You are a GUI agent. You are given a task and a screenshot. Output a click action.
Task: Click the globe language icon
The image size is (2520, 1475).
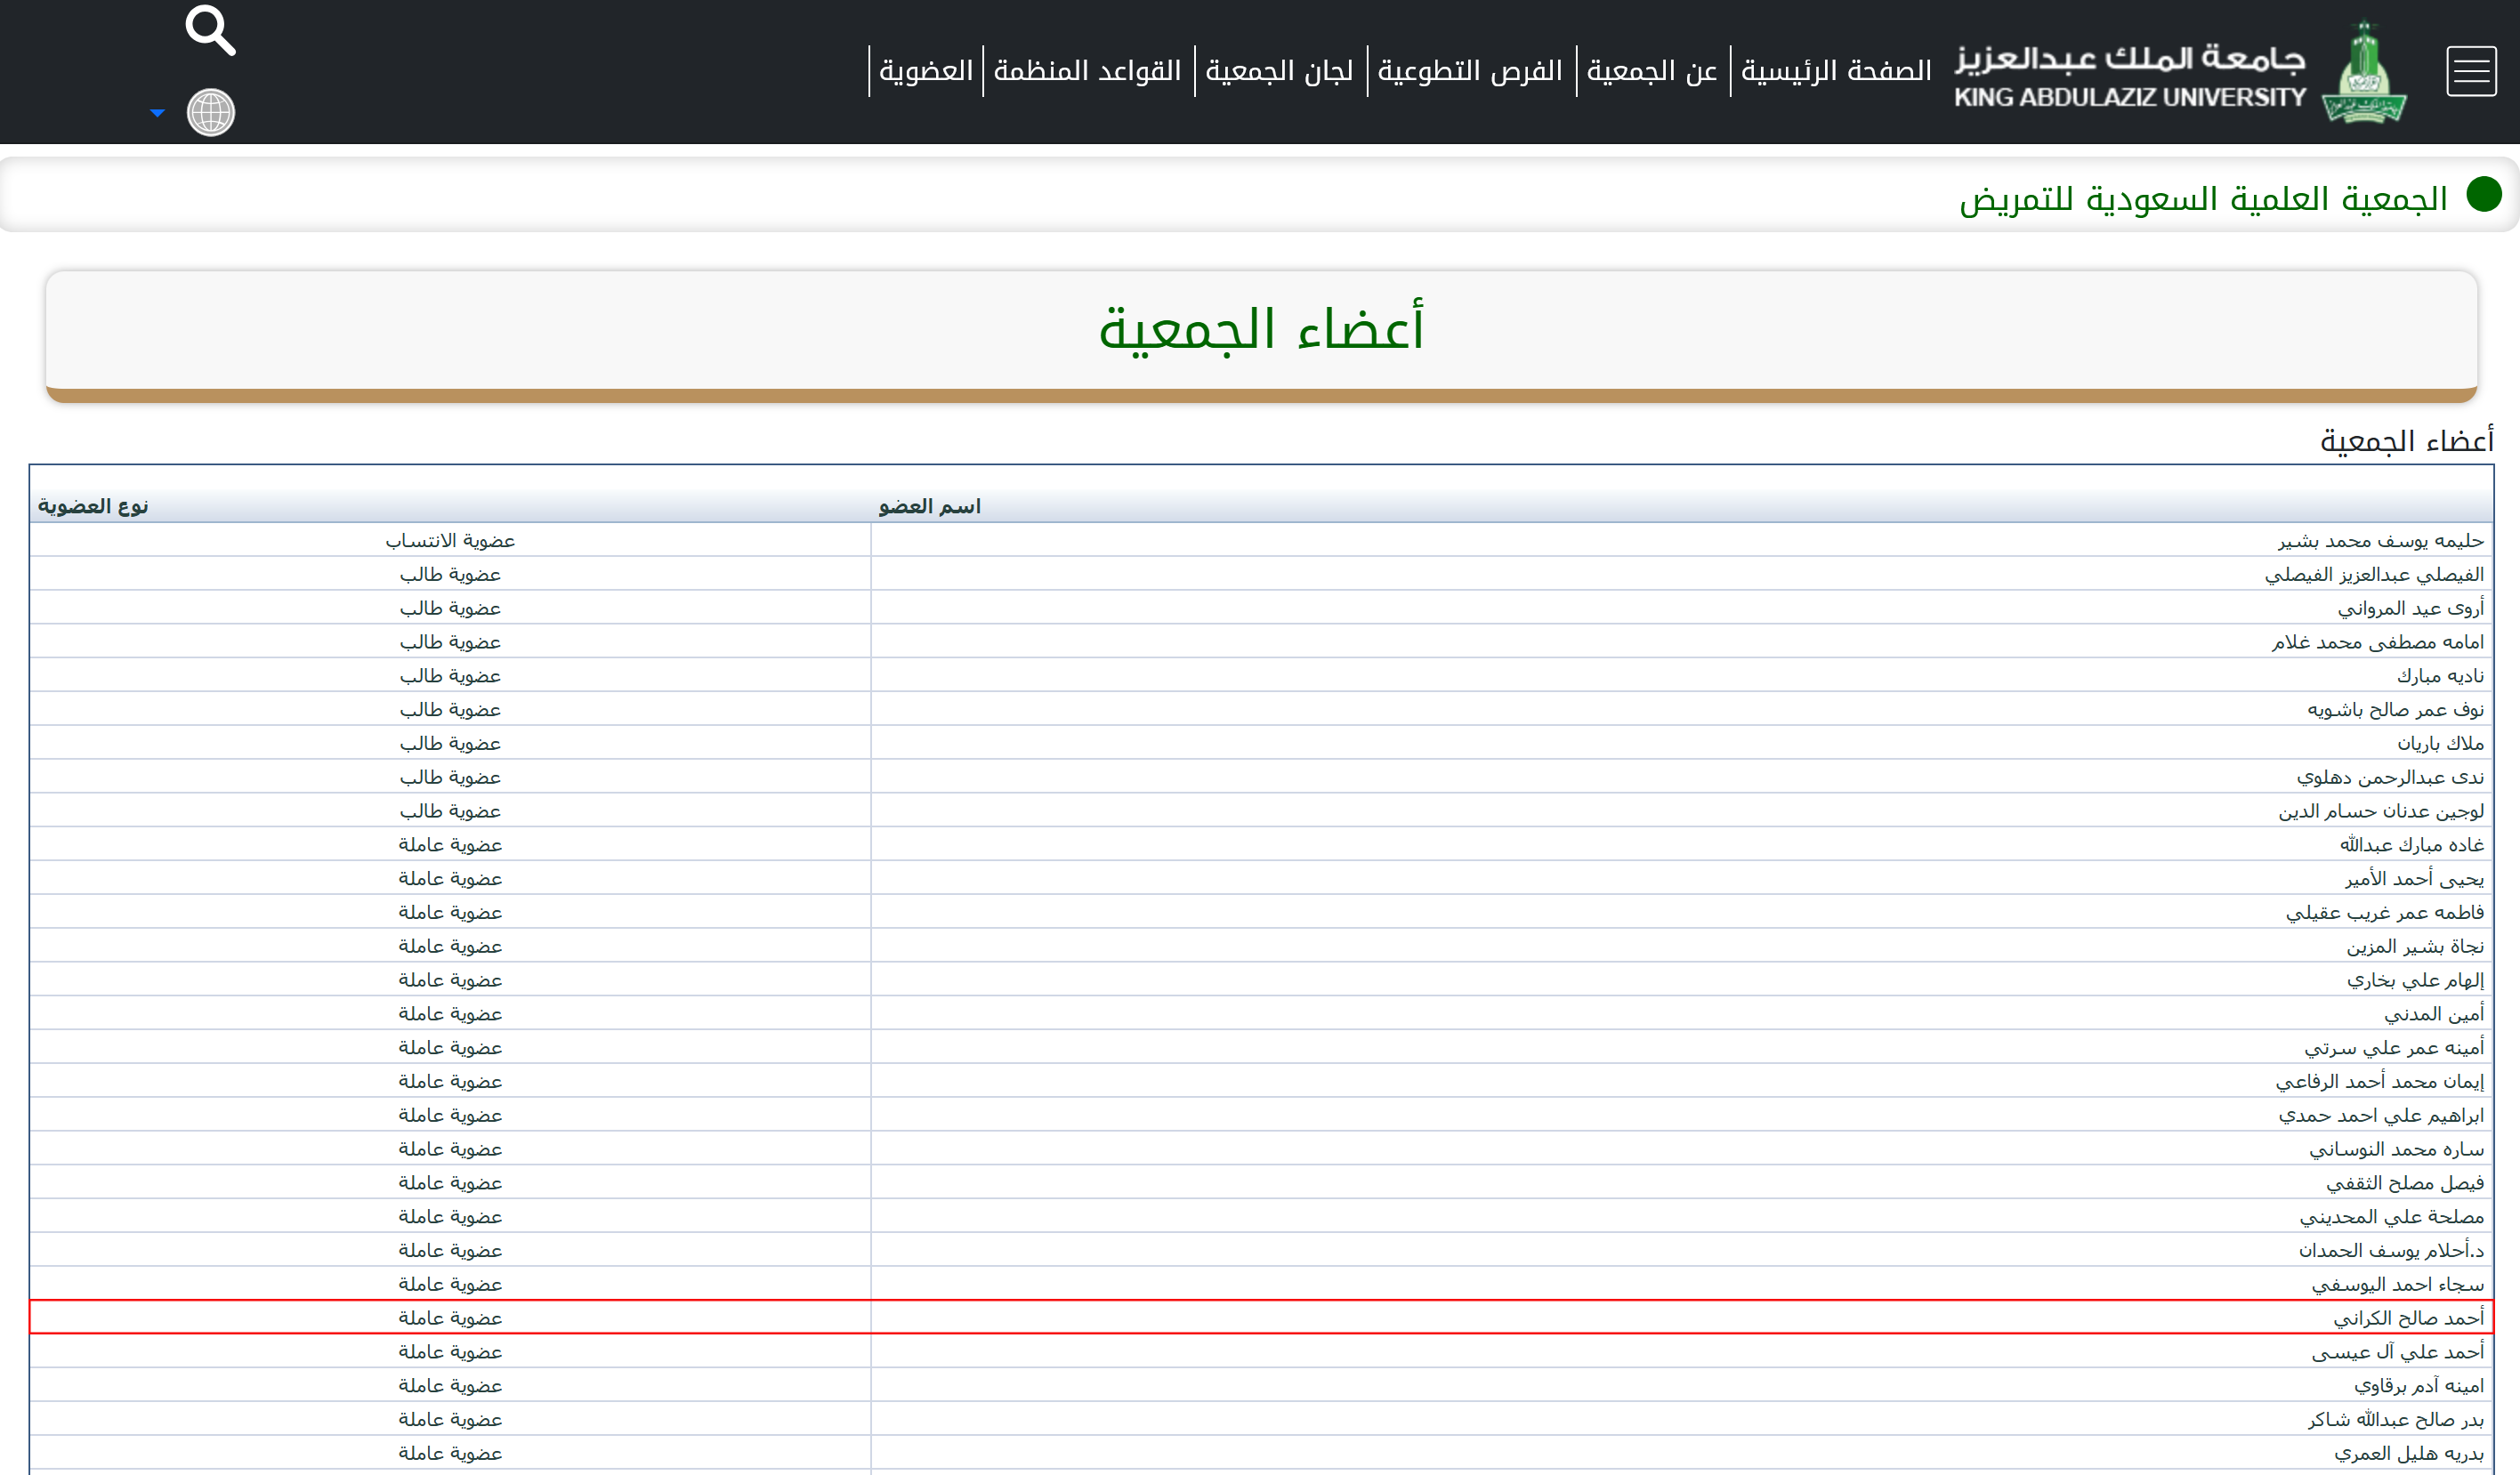point(210,112)
